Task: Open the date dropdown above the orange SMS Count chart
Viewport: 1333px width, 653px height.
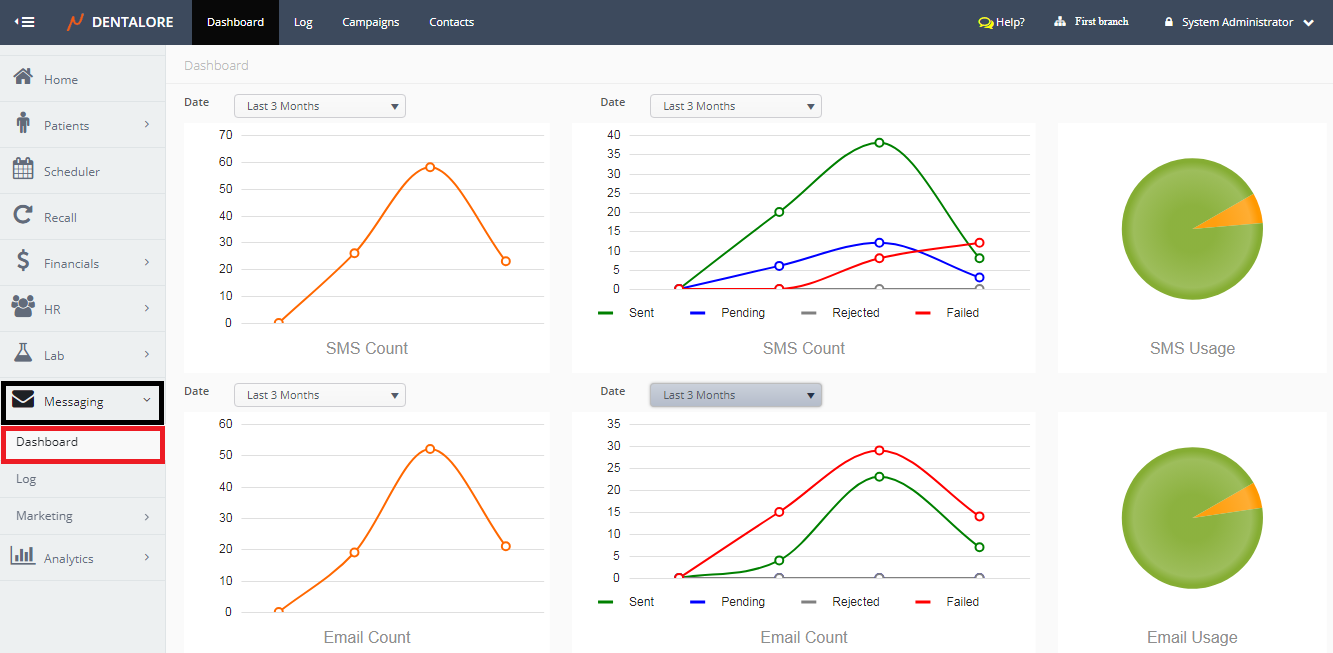Action: (x=320, y=106)
